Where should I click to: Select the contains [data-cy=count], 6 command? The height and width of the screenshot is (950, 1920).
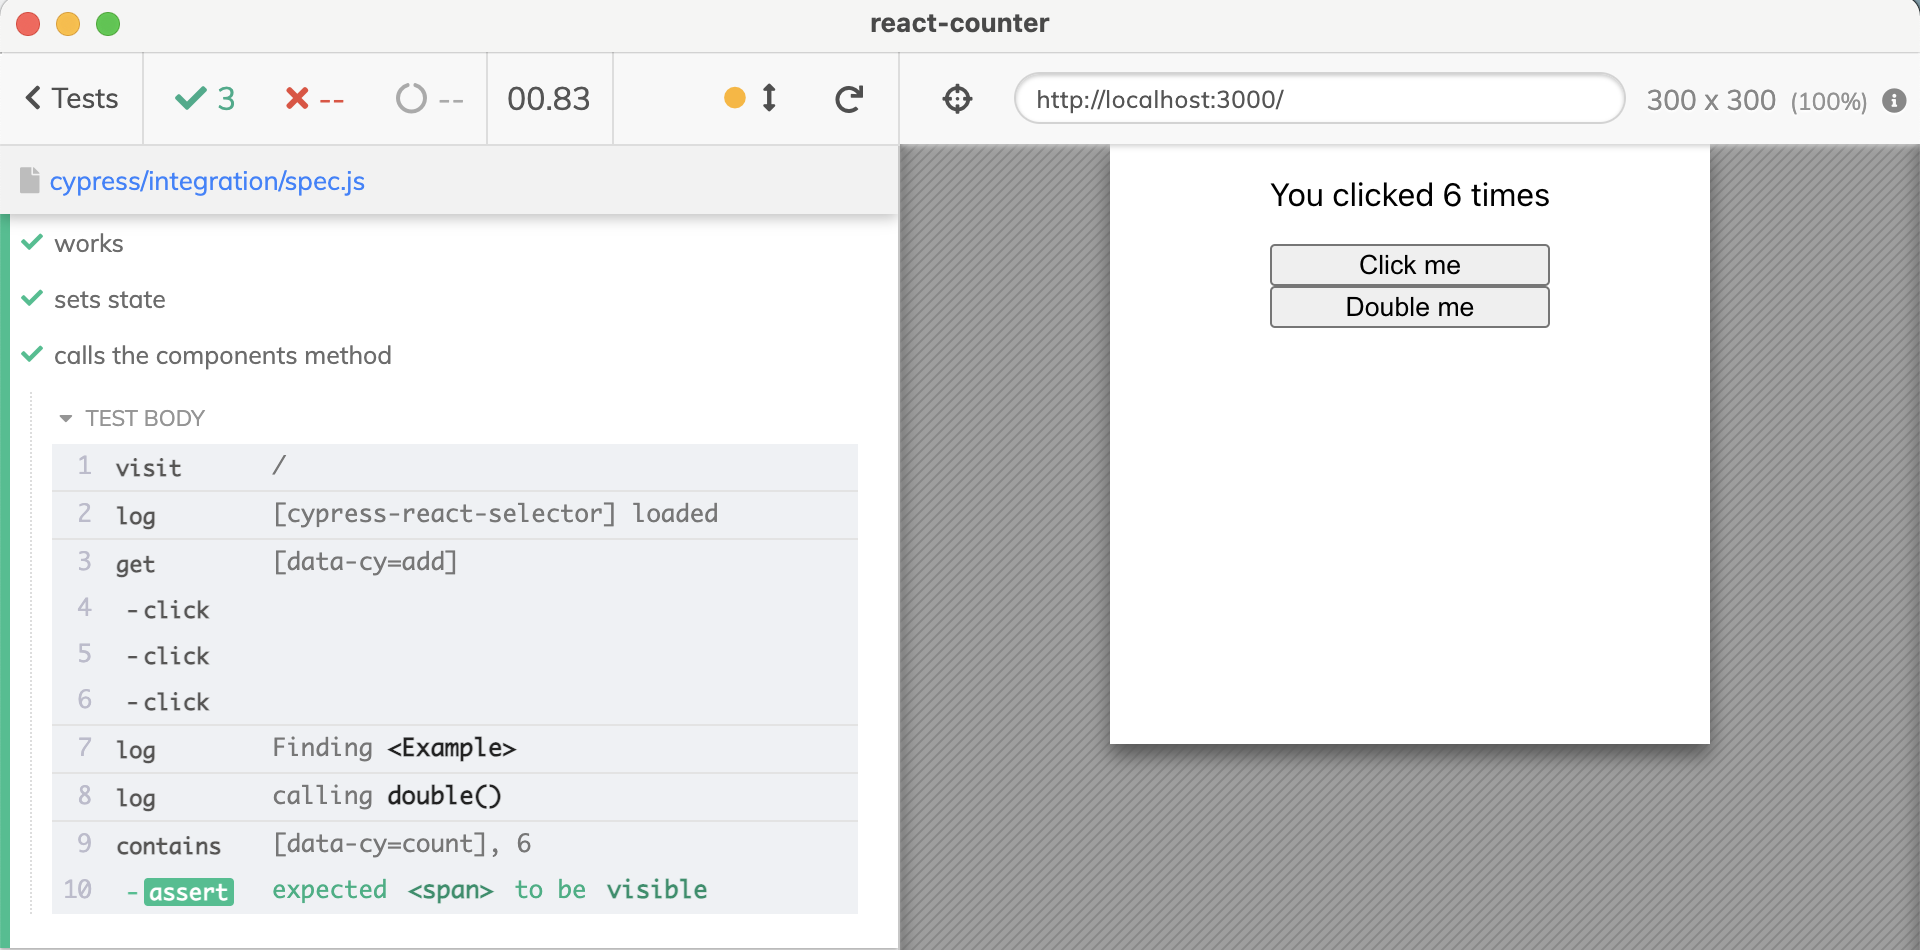click(455, 845)
